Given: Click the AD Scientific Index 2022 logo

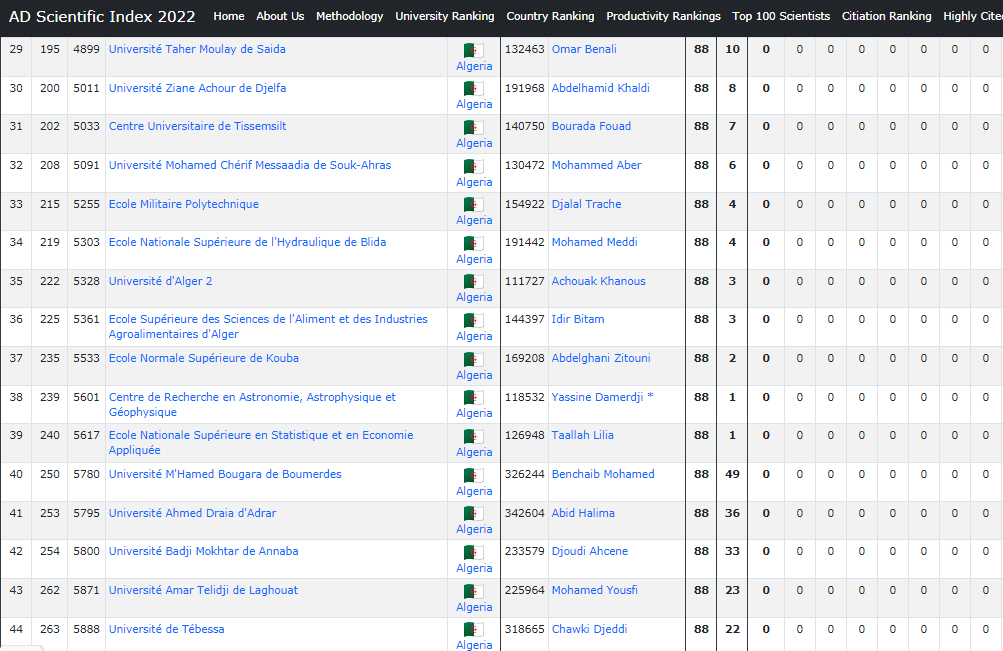Looking at the screenshot, I should pos(102,16).
